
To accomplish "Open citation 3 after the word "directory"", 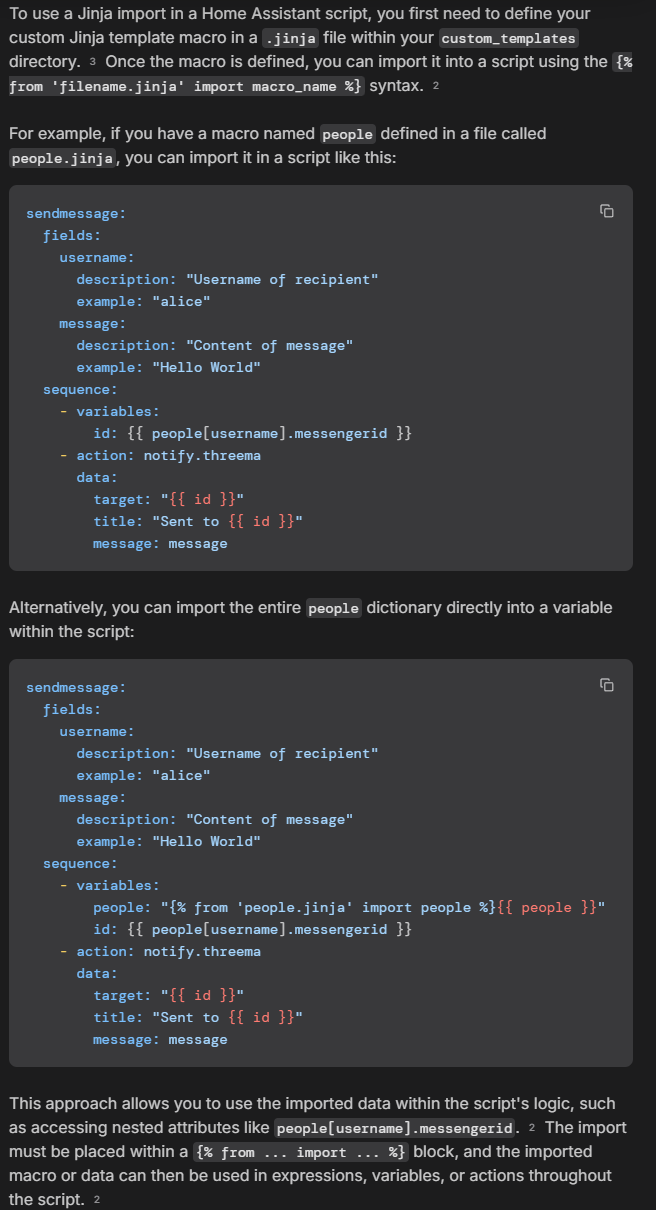I will click(x=91, y=63).
